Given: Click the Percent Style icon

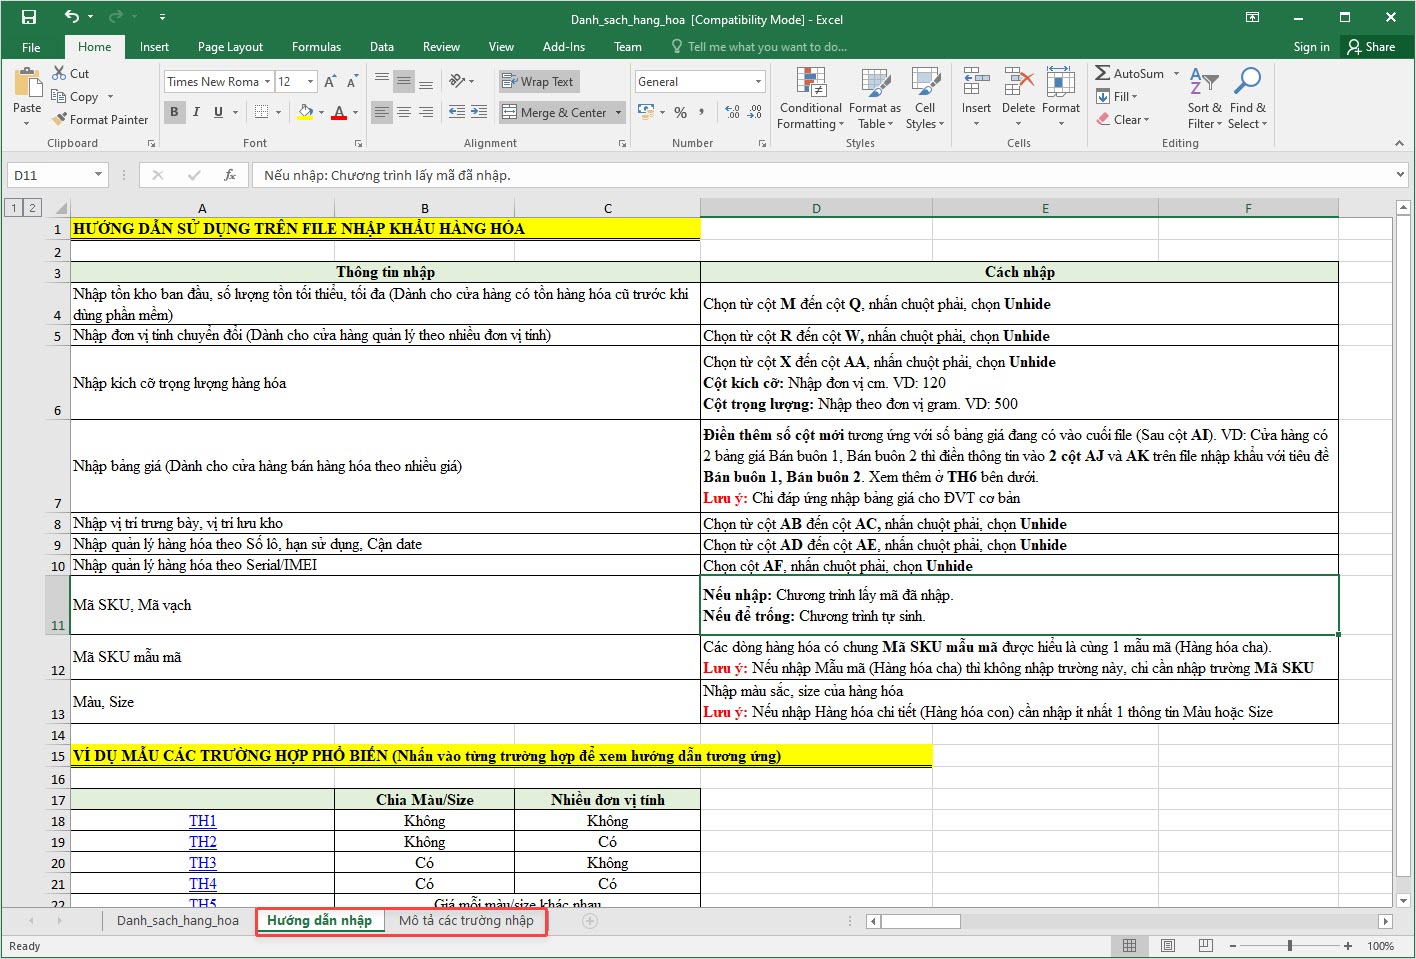Looking at the screenshot, I should click(680, 112).
